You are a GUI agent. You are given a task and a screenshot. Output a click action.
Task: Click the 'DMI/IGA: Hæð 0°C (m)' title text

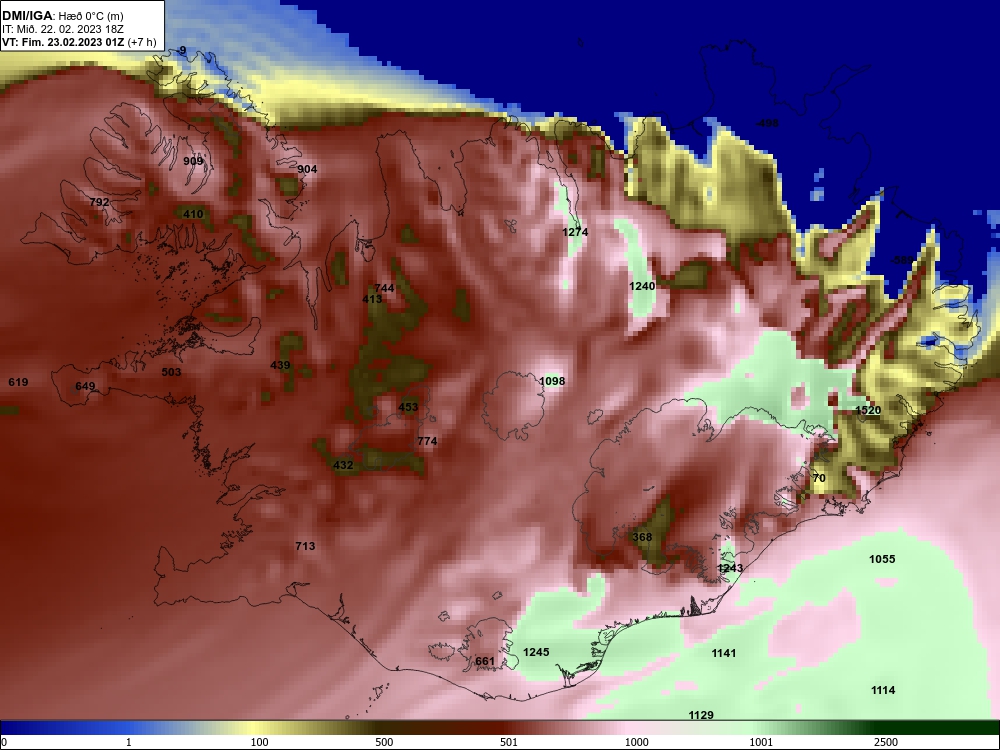coord(62,16)
